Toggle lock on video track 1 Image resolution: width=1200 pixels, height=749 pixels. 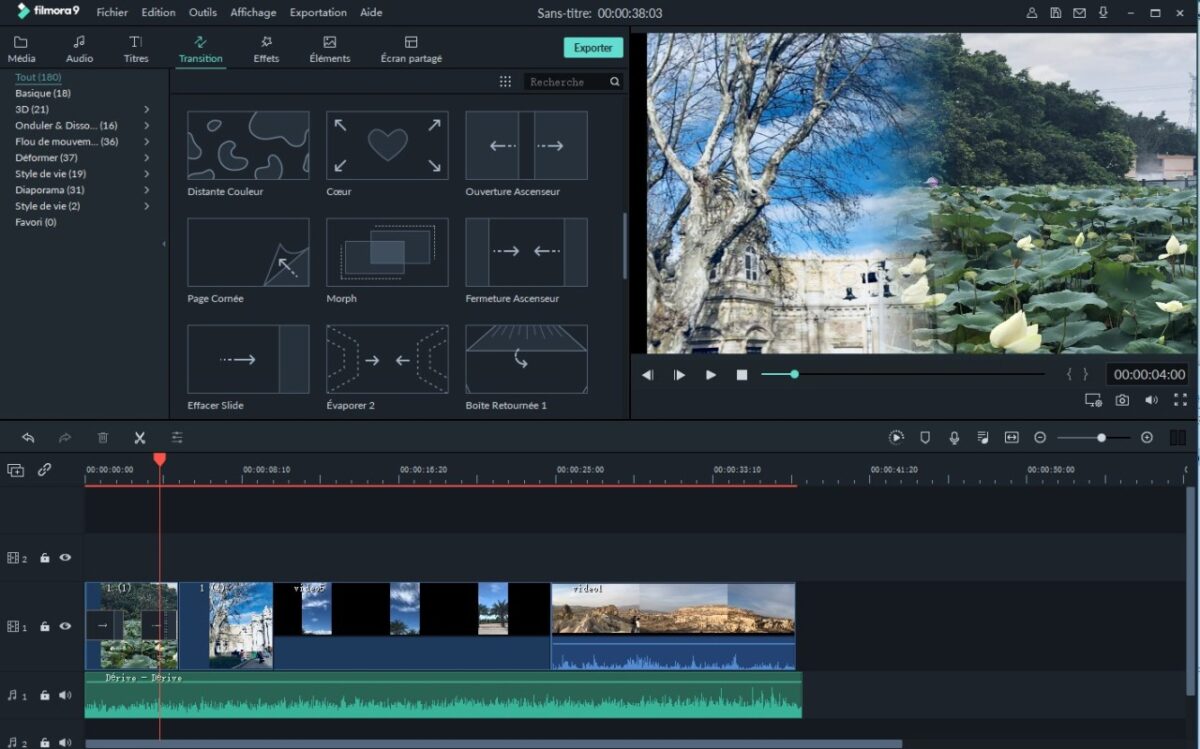45,627
